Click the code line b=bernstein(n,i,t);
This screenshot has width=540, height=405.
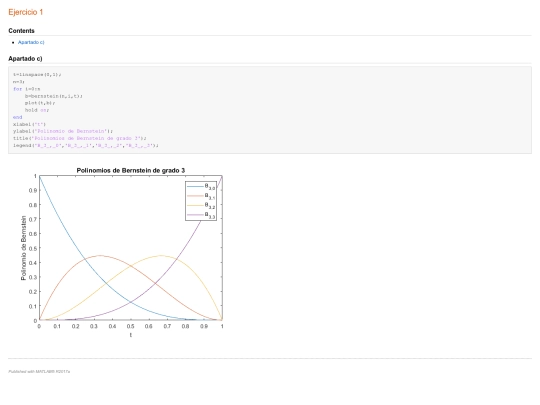[53, 96]
